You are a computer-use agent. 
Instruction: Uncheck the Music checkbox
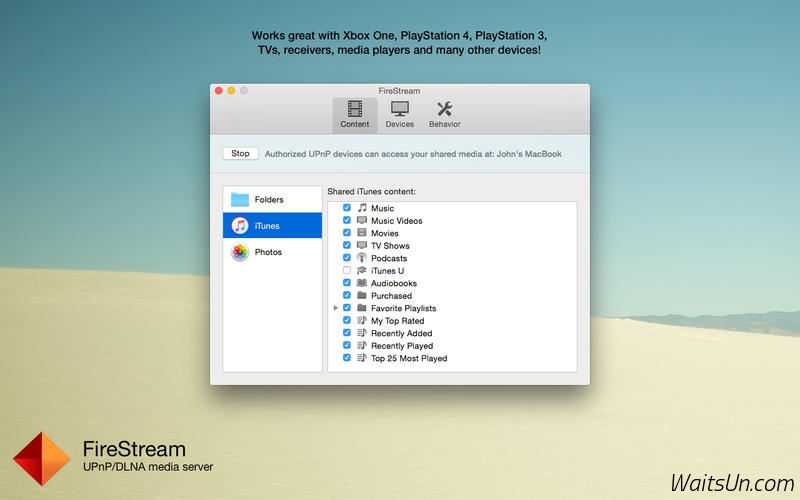pyautogui.click(x=347, y=208)
